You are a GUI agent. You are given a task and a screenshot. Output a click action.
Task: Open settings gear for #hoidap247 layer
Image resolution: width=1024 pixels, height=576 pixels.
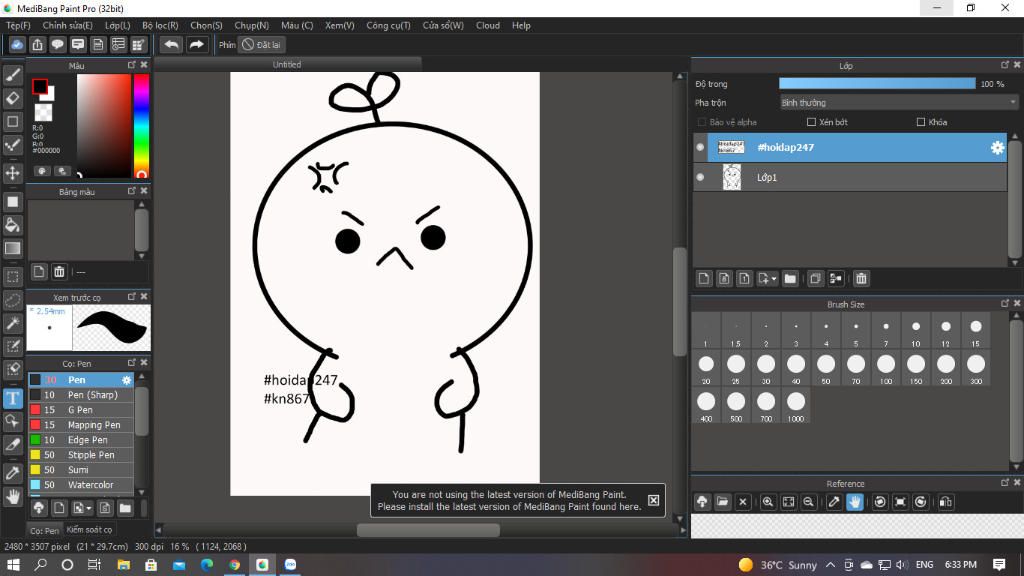997,148
